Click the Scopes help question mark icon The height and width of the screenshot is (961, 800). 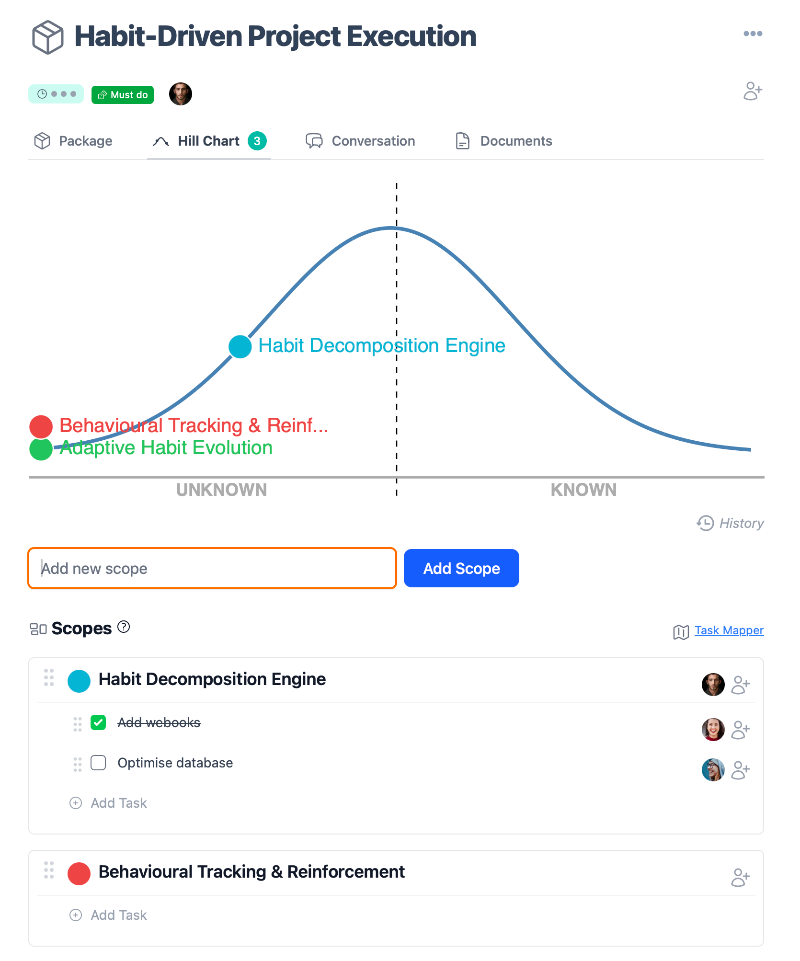coord(124,627)
